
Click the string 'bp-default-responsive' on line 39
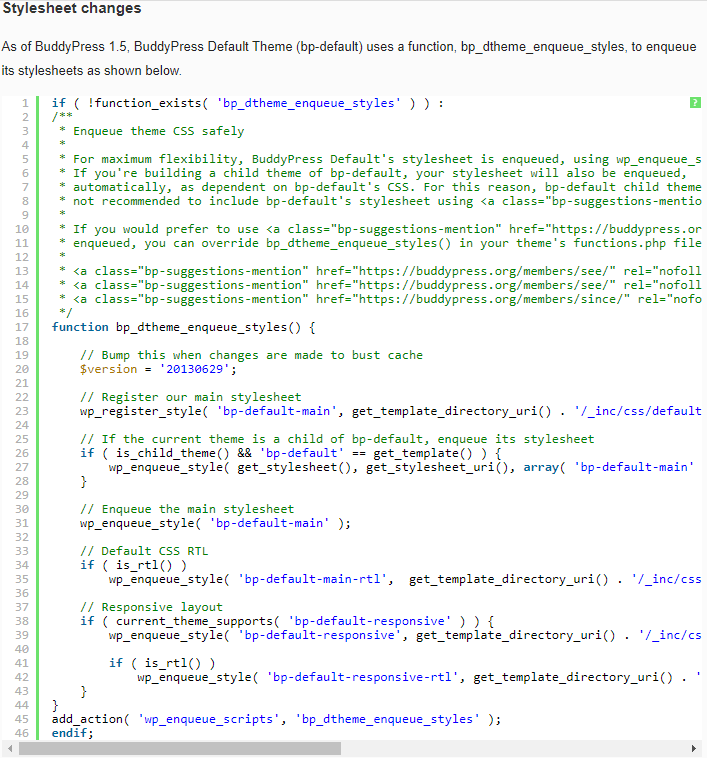pos(319,636)
